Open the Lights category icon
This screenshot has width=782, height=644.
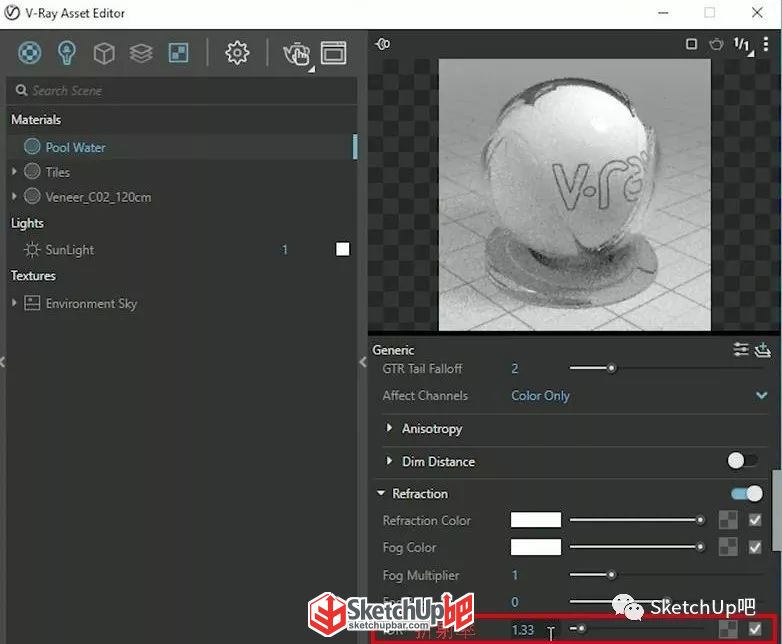click(67, 52)
